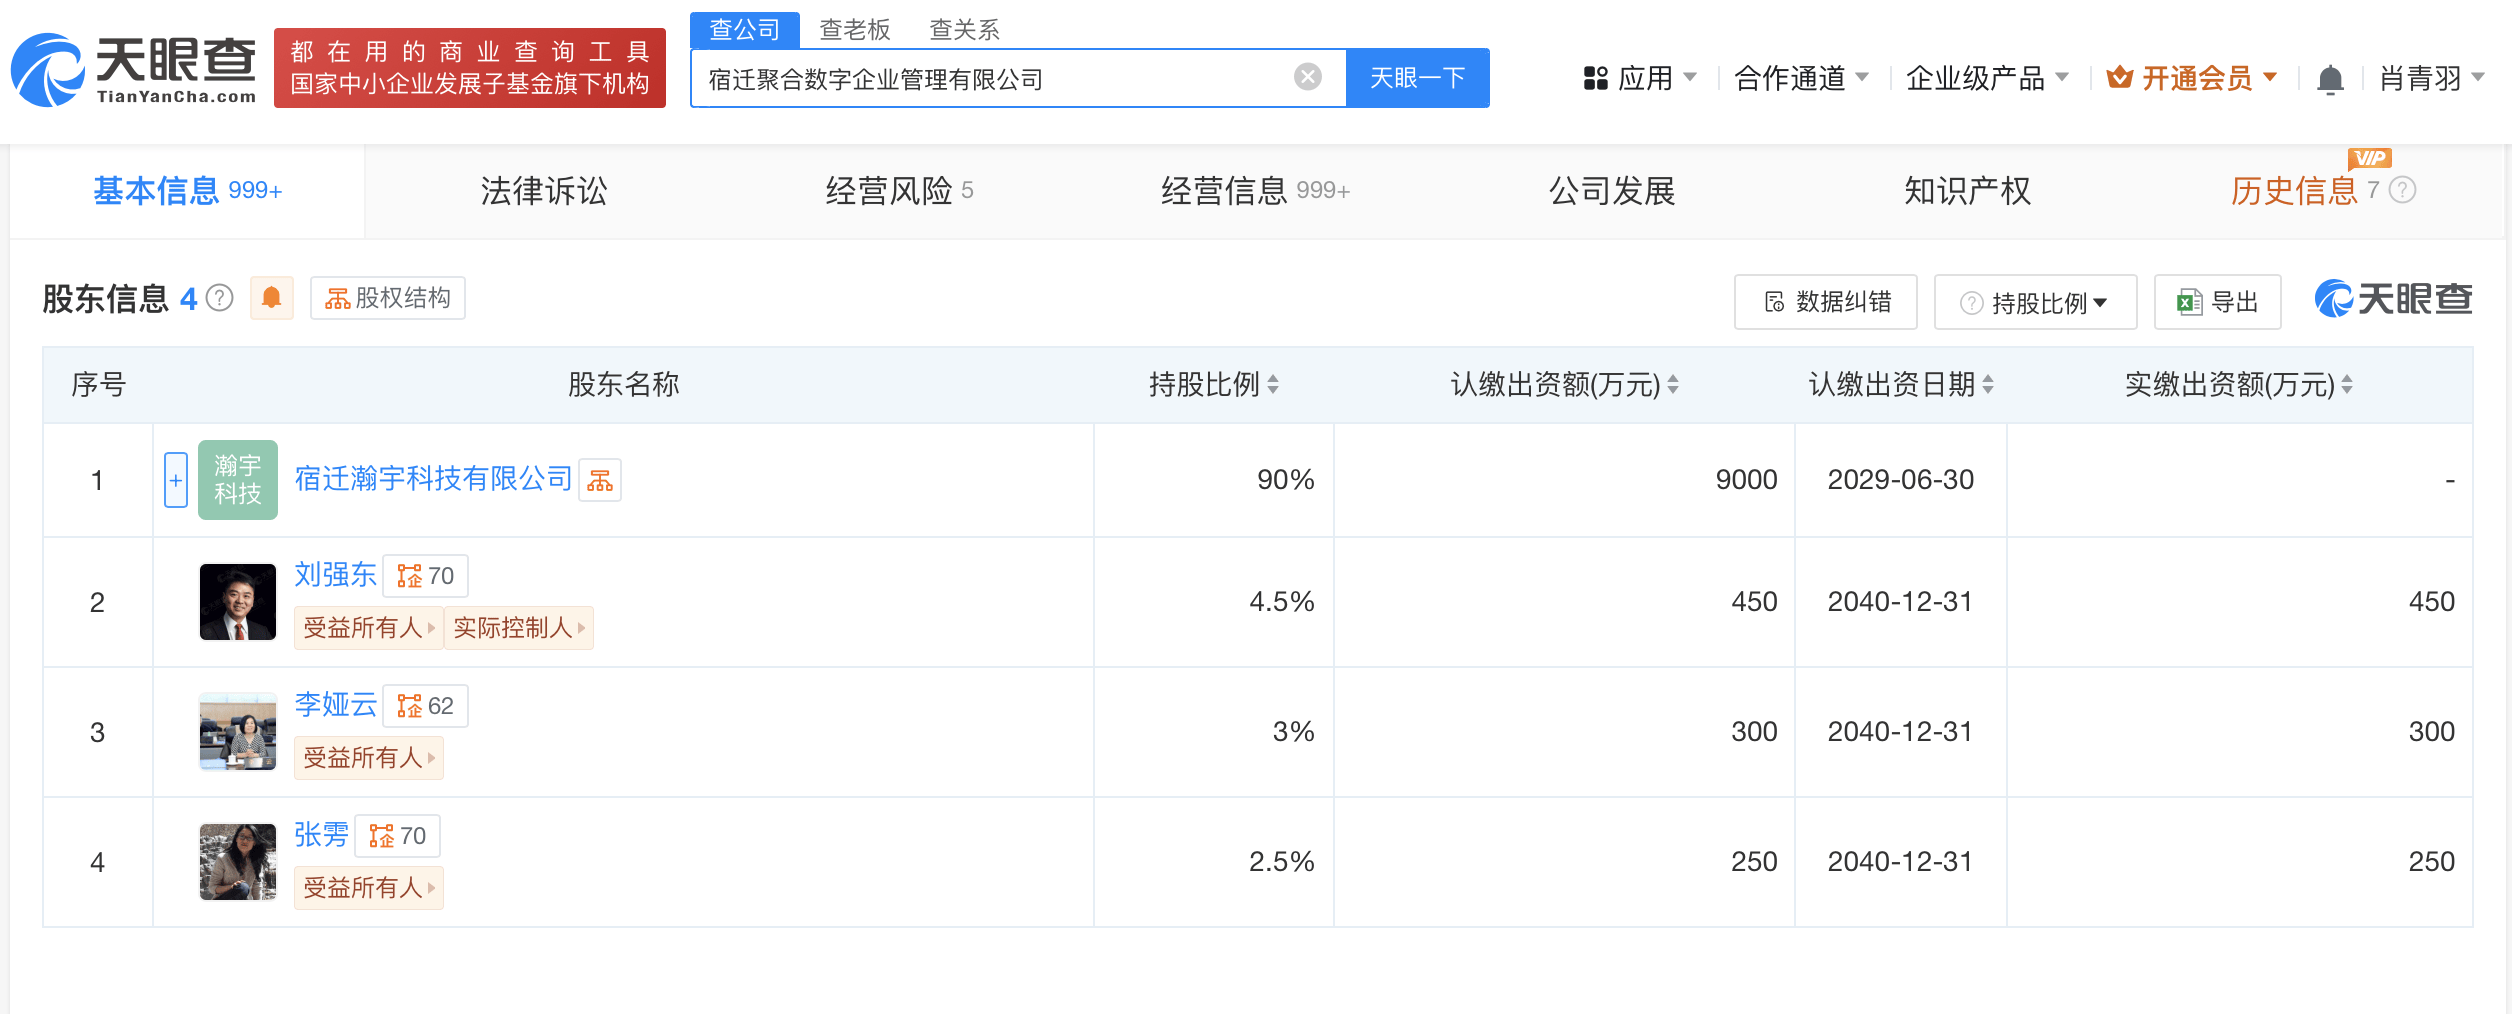The height and width of the screenshot is (1014, 2512).
Task: Switch to the 查老板 search tab
Action: pyautogui.click(x=854, y=30)
